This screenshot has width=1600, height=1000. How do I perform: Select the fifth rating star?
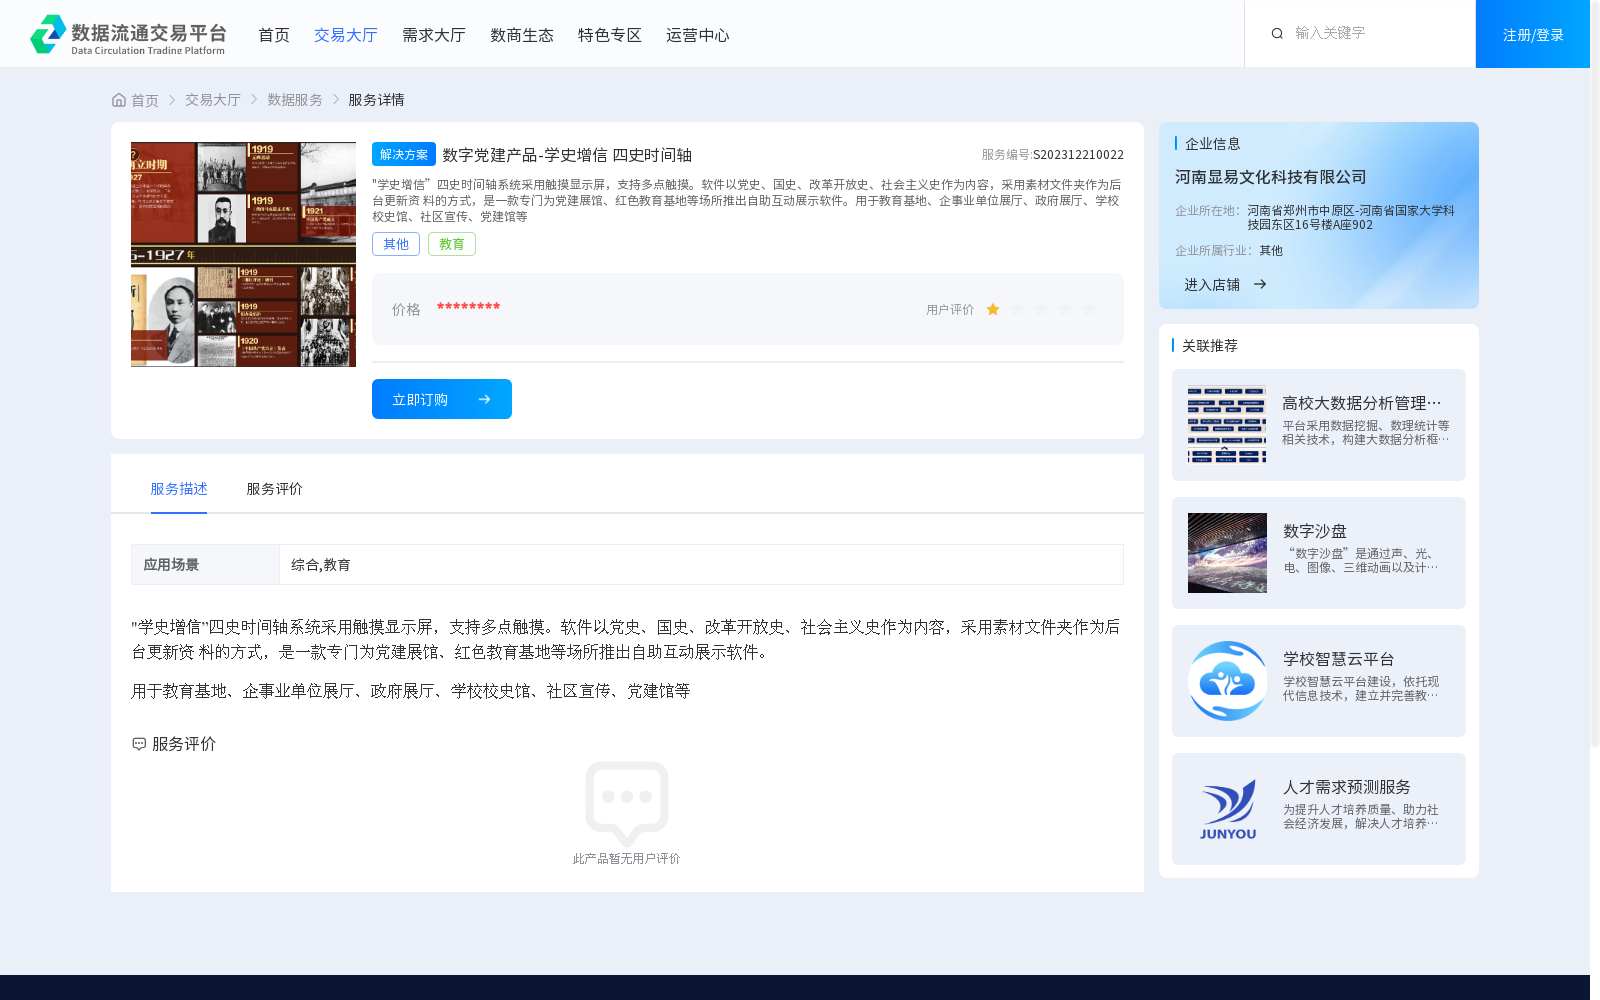click(x=1089, y=310)
